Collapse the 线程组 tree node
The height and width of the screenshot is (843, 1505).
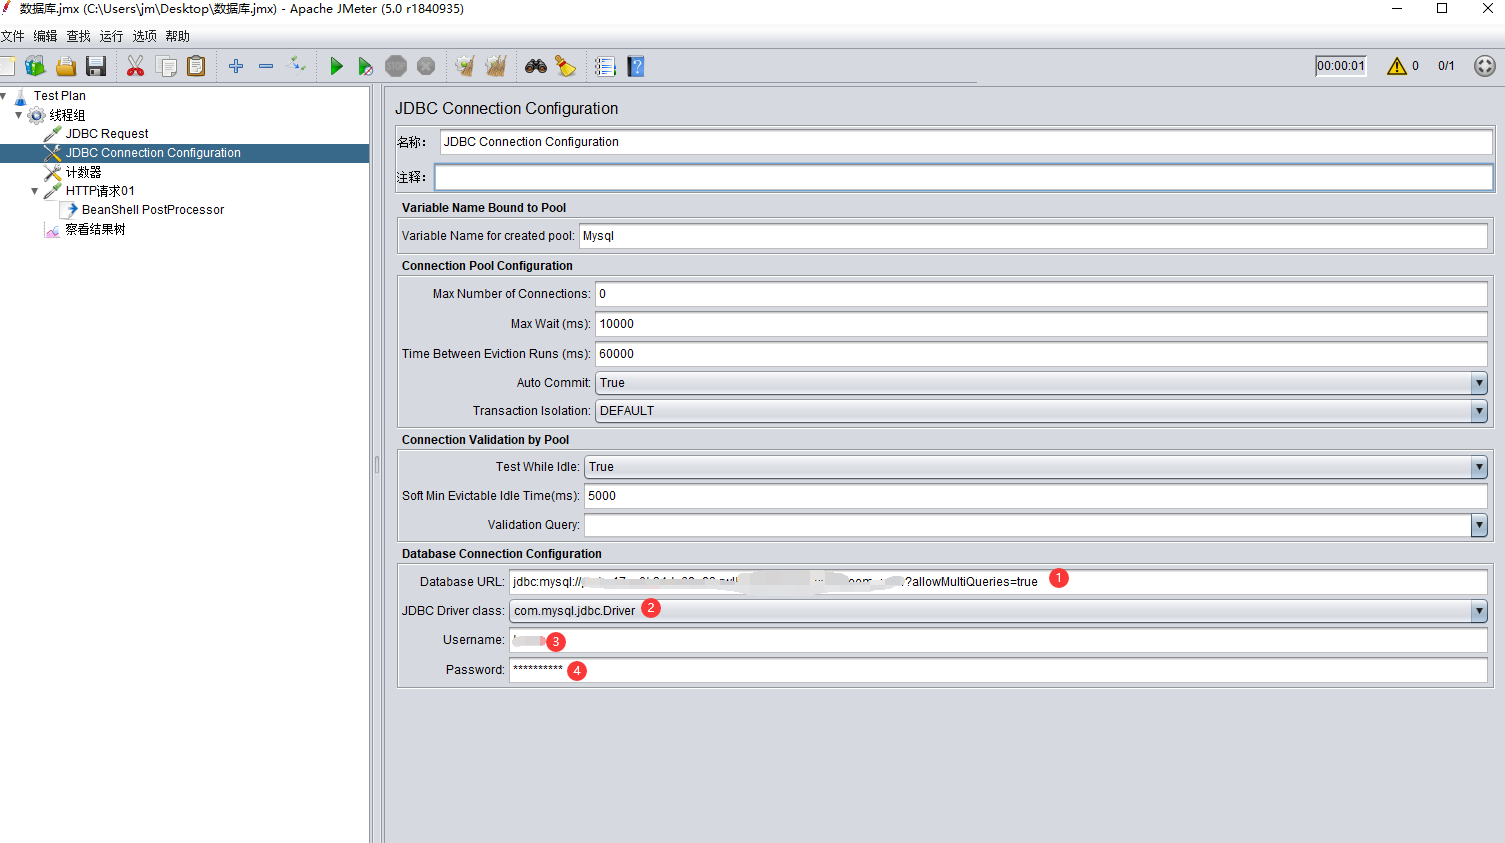point(18,115)
